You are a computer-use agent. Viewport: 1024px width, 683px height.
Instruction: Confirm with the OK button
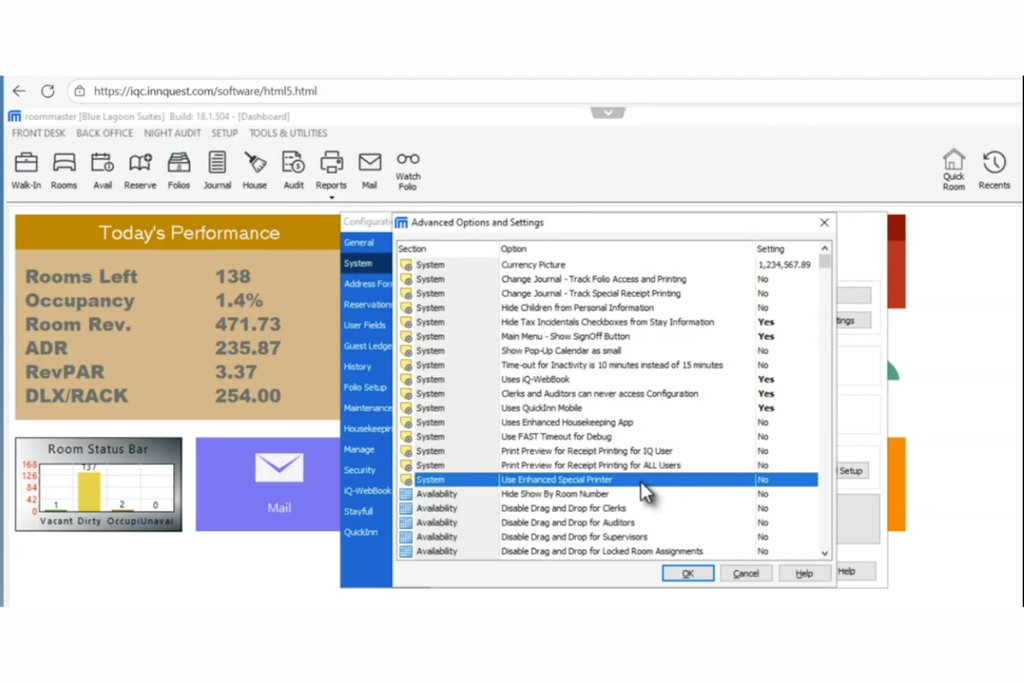[x=688, y=573]
